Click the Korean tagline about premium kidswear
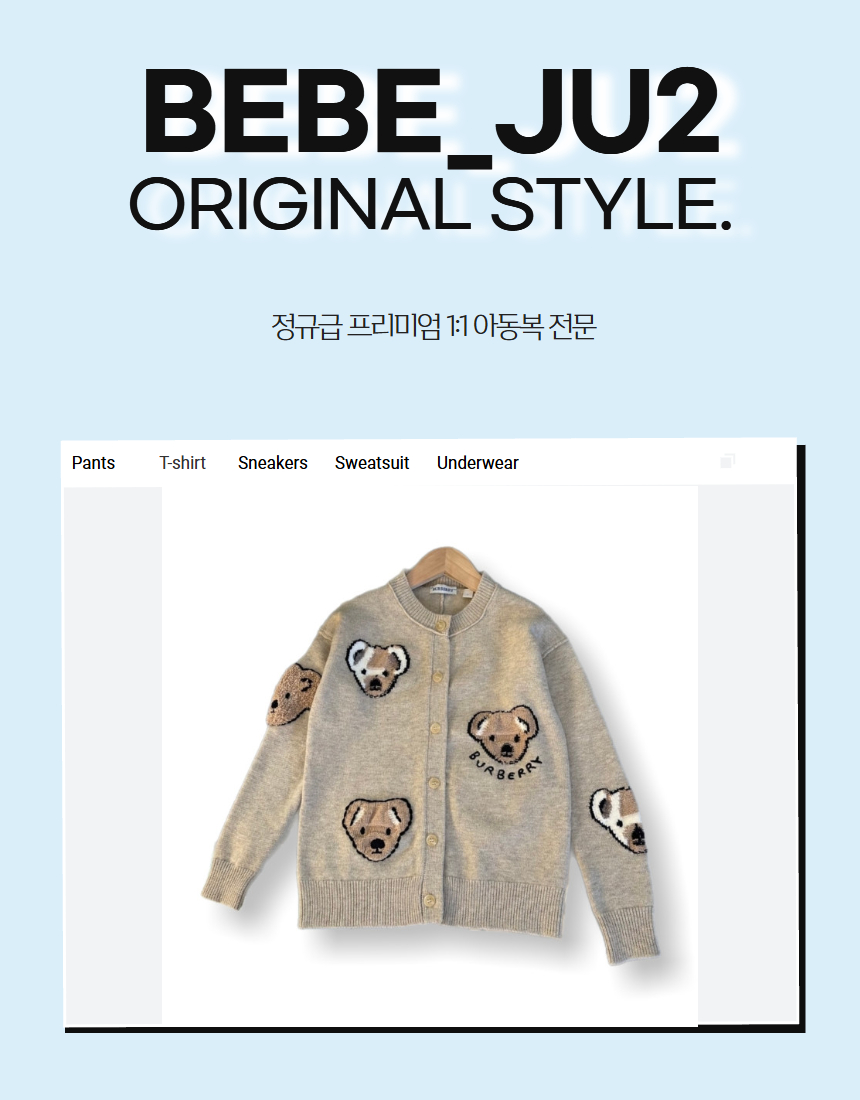The height and width of the screenshot is (1100, 860). click(x=434, y=327)
